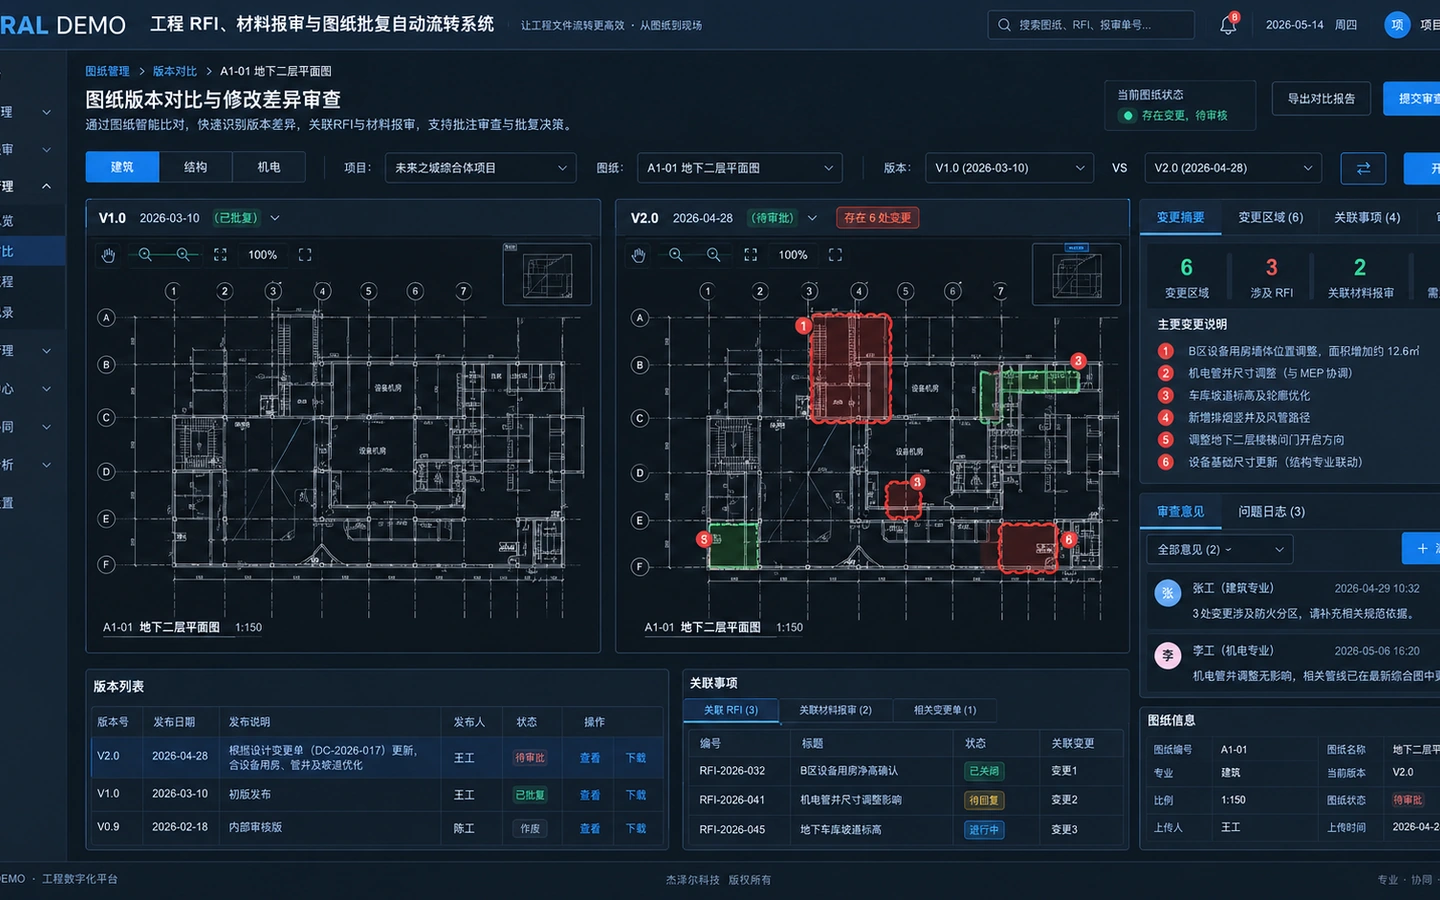1440x900 pixels.
Task: Click V1.0 fullscreen icon right of 100%
Action: pyautogui.click(x=305, y=255)
